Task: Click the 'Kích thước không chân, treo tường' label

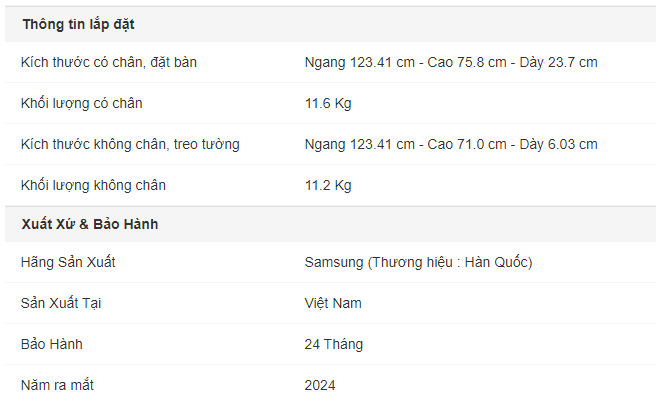Action: [x=130, y=144]
